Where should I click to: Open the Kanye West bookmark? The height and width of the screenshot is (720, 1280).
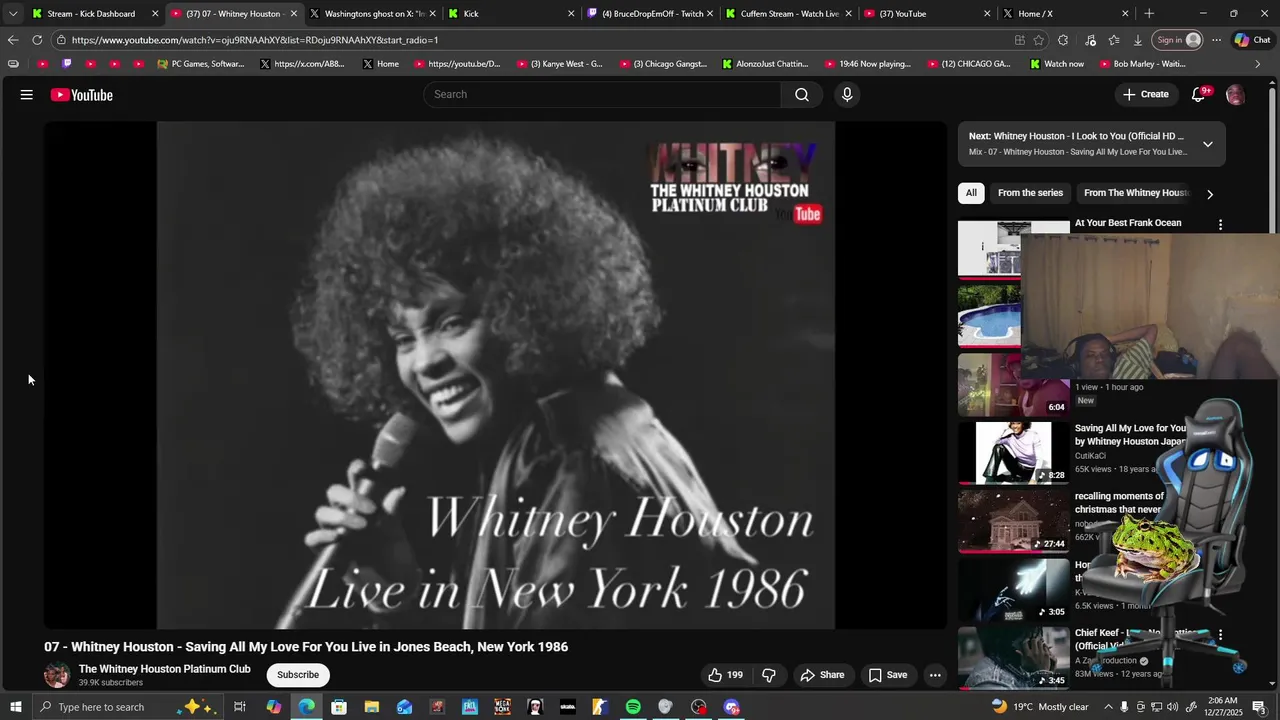pyautogui.click(x=559, y=64)
